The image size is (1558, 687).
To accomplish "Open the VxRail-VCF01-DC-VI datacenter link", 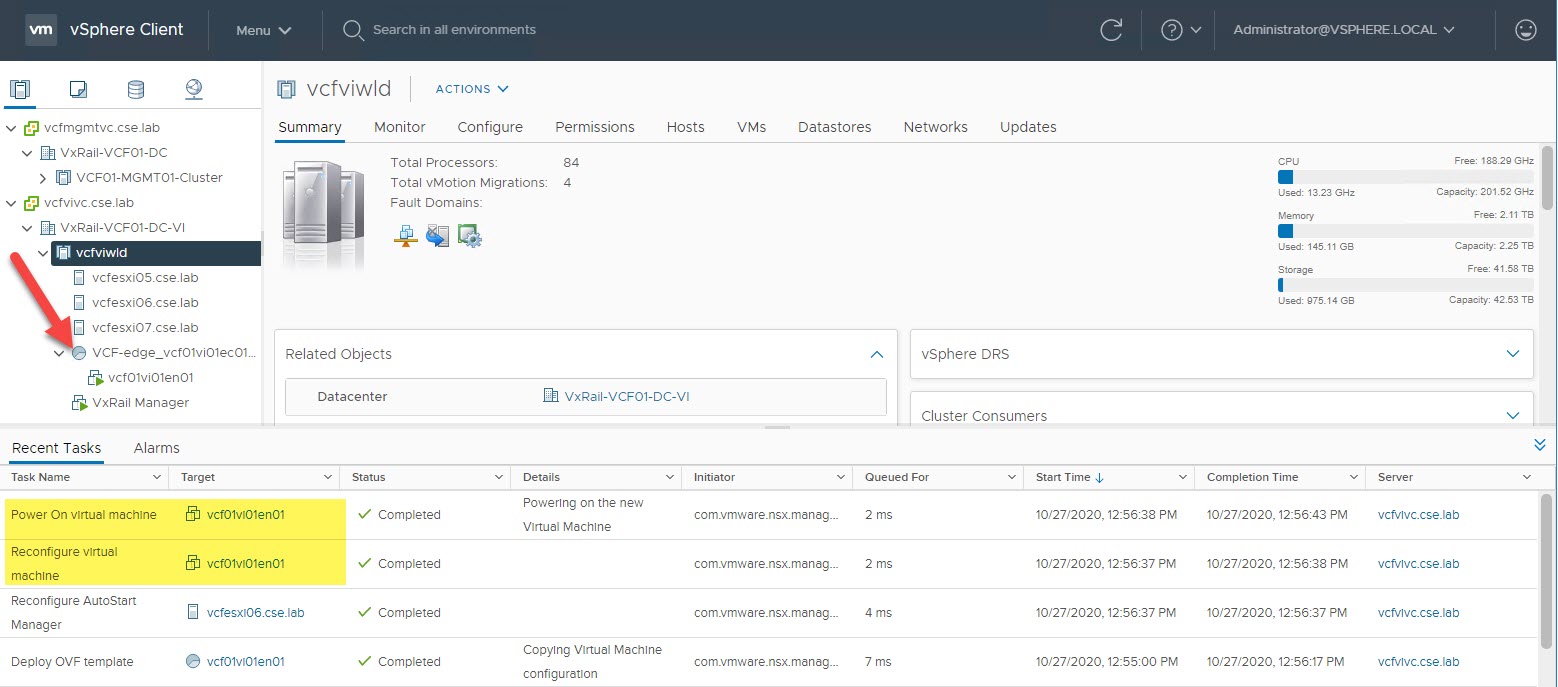I will (x=626, y=396).
